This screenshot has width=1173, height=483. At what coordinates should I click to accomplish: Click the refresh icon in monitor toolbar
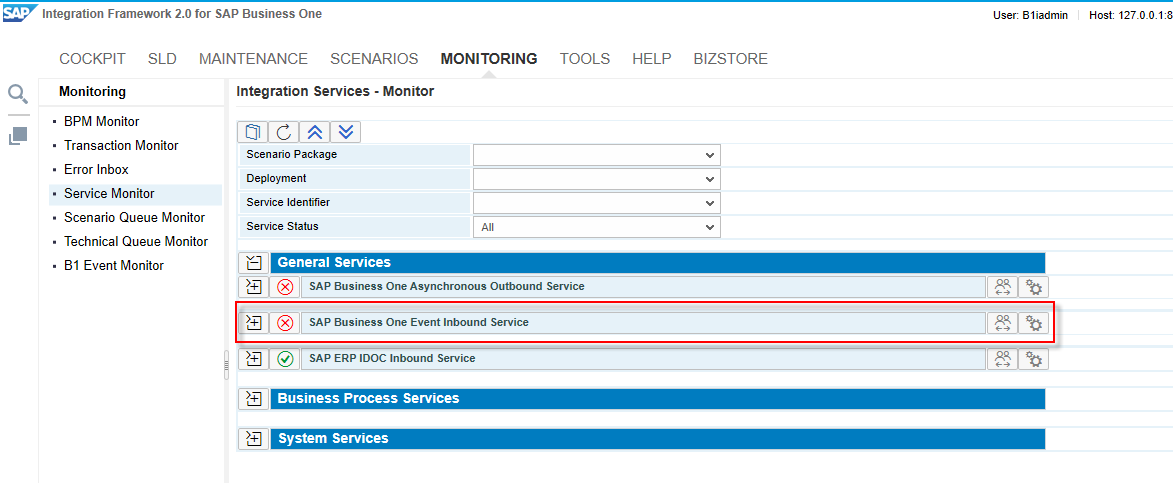pos(284,132)
